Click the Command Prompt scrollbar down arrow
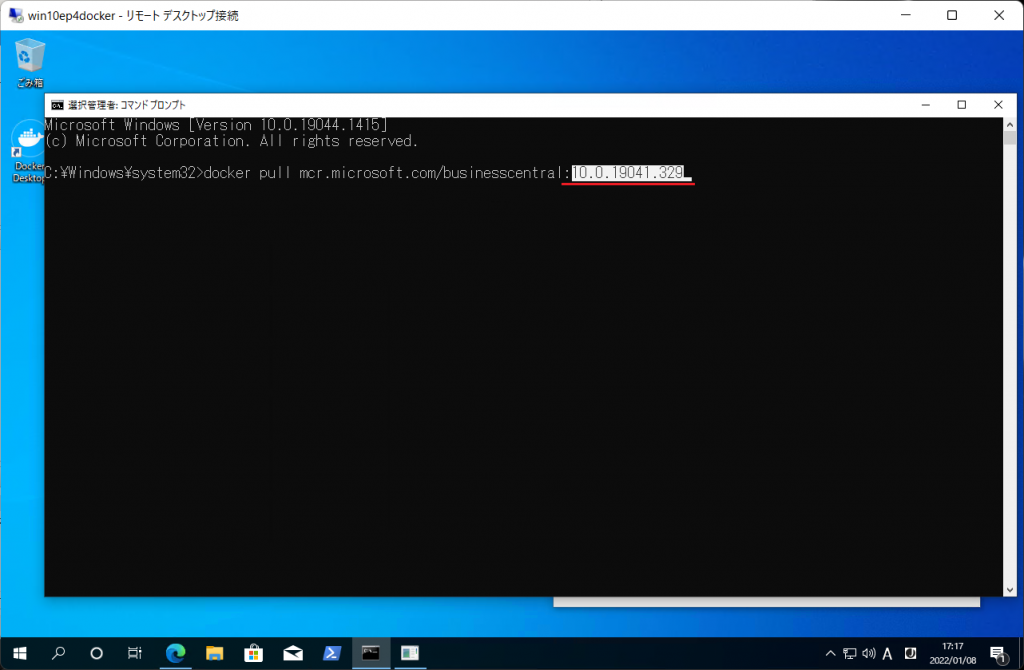The image size is (1024, 670). pyautogui.click(x=1010, y=590)
